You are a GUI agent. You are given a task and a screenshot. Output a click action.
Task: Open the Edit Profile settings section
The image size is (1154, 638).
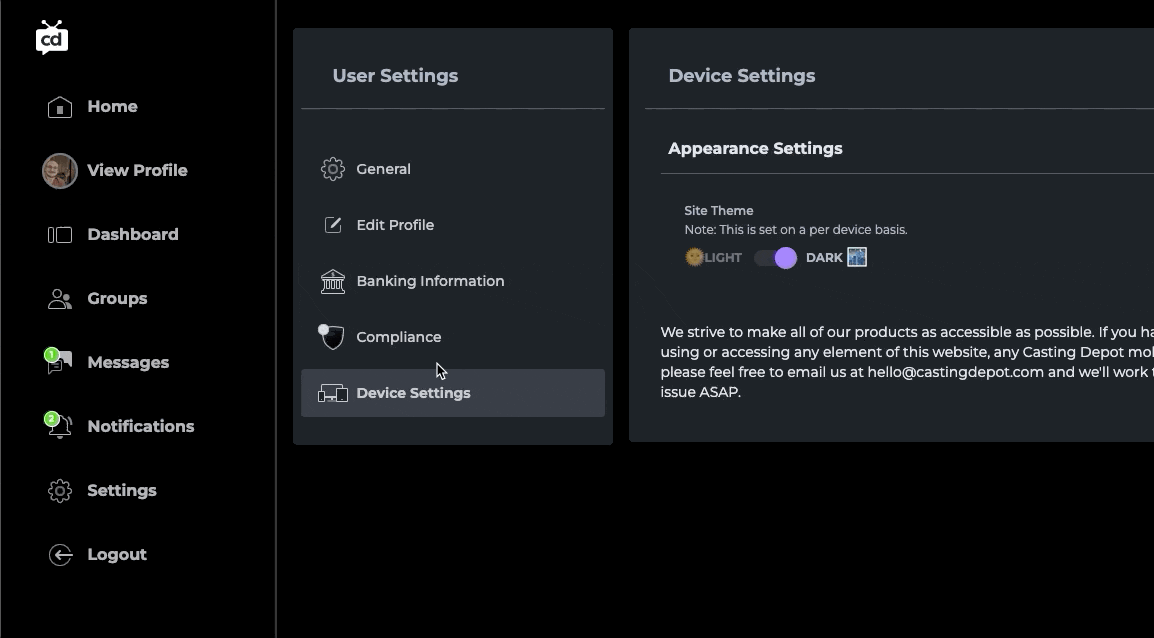click(x=395, y=225)
